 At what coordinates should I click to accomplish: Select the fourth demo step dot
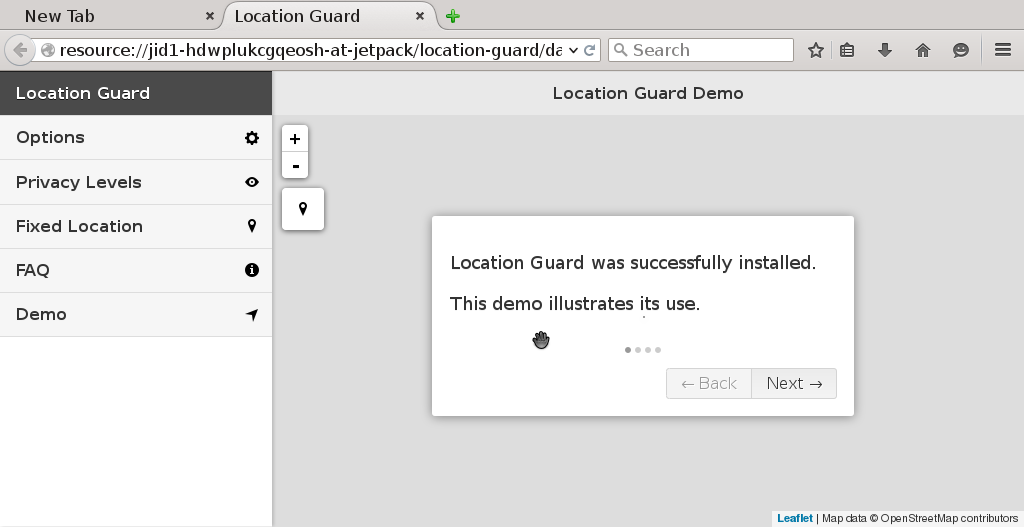(x=658, y=350)
